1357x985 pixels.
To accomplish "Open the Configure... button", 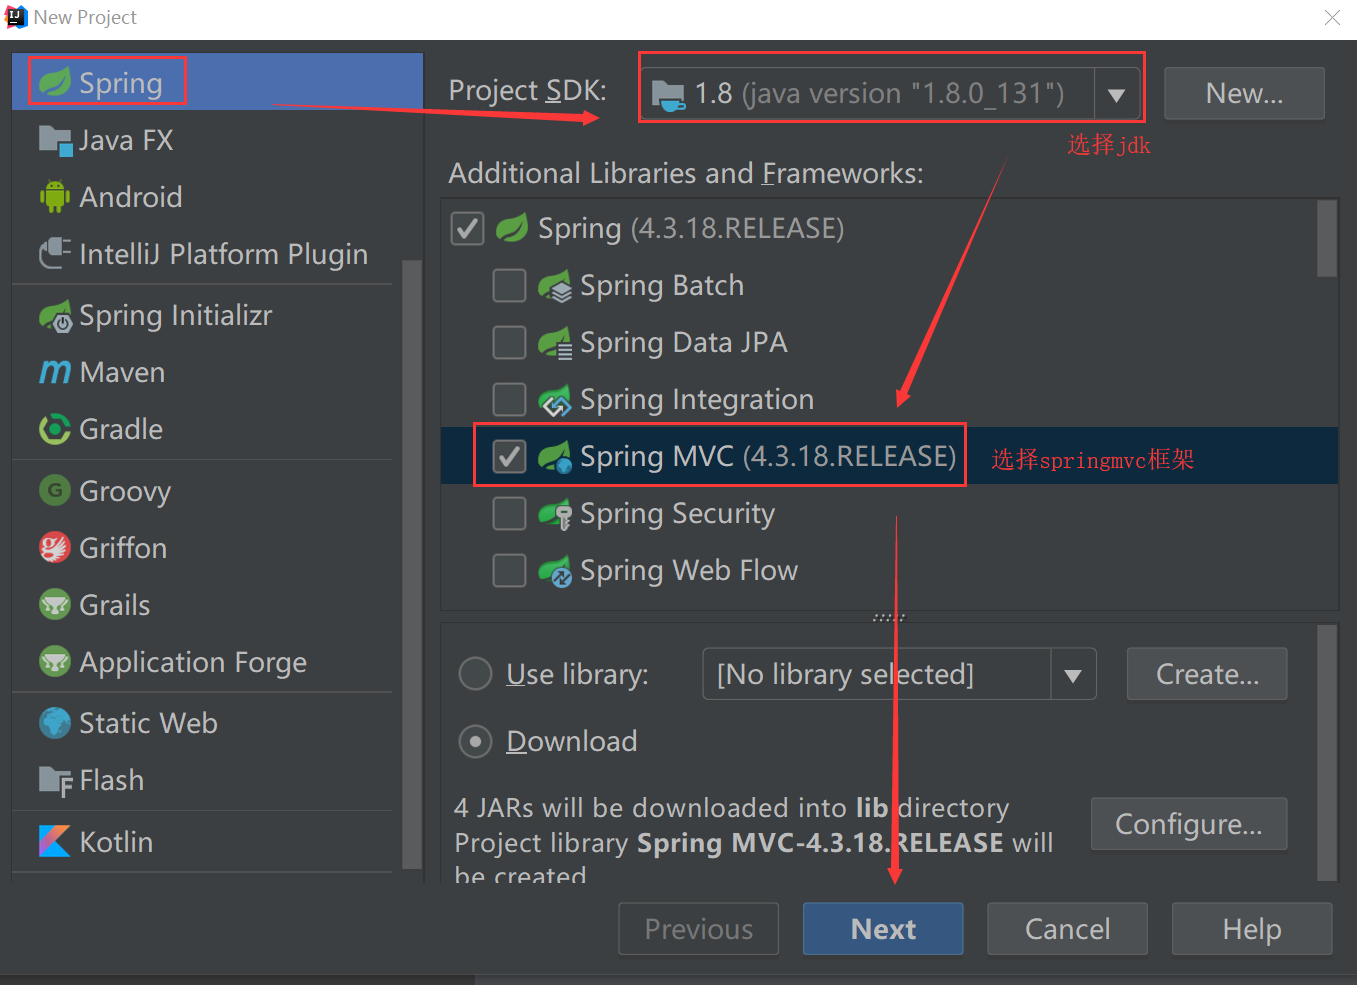I will coord(1189,824).
